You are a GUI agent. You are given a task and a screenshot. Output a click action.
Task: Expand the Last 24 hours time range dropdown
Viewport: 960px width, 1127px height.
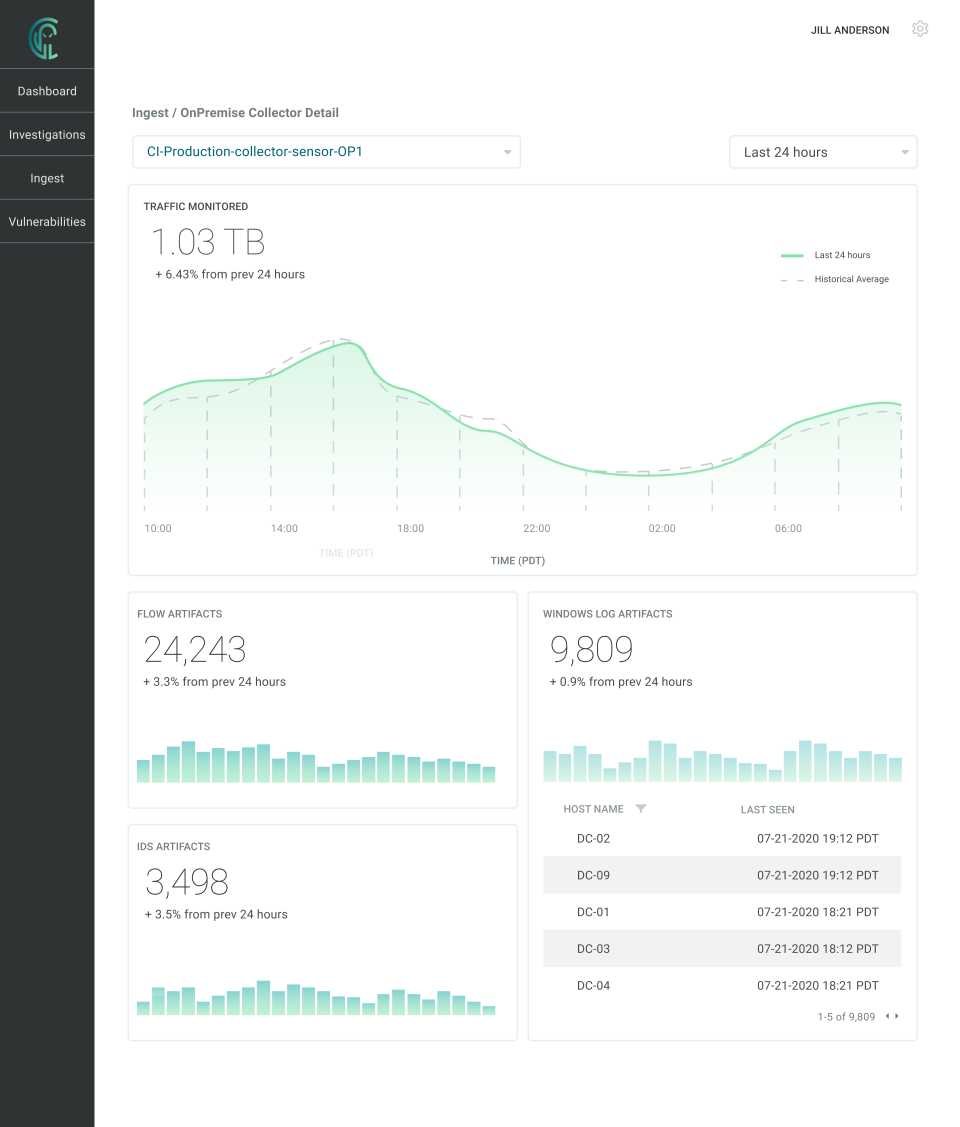point(823,151)
